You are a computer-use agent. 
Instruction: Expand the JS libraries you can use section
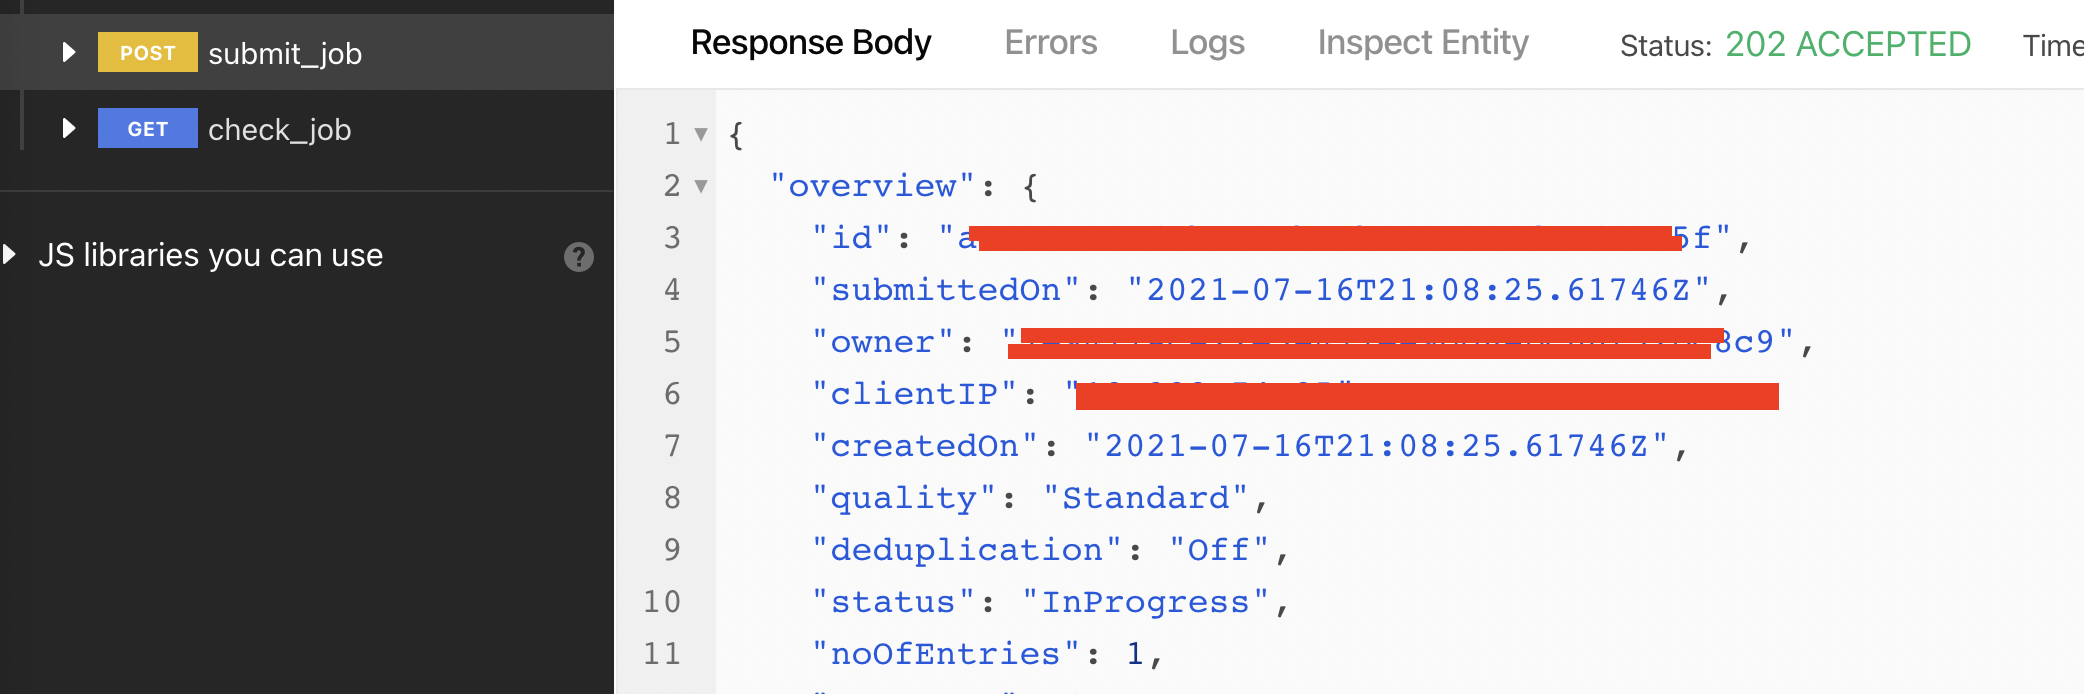coord(10,254)
